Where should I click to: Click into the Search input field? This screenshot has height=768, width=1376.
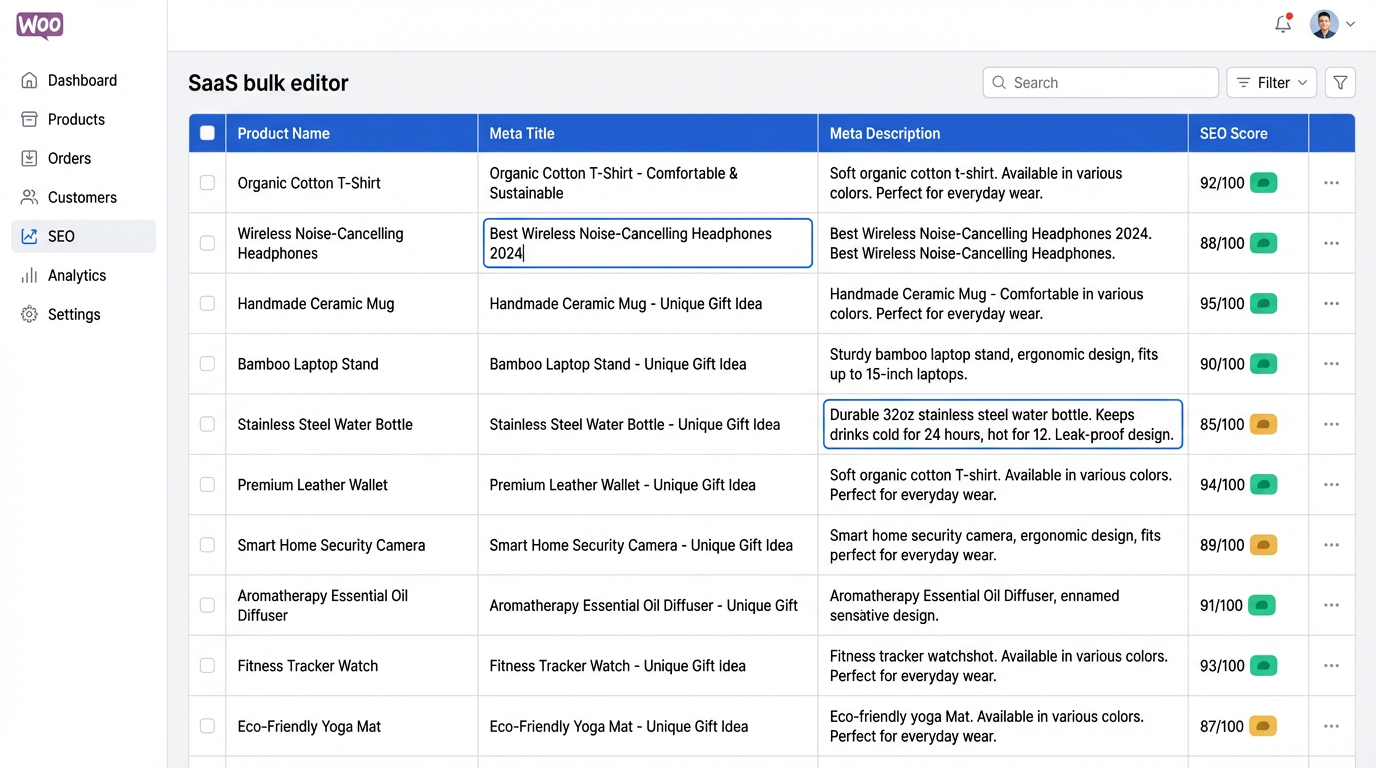1110,83
